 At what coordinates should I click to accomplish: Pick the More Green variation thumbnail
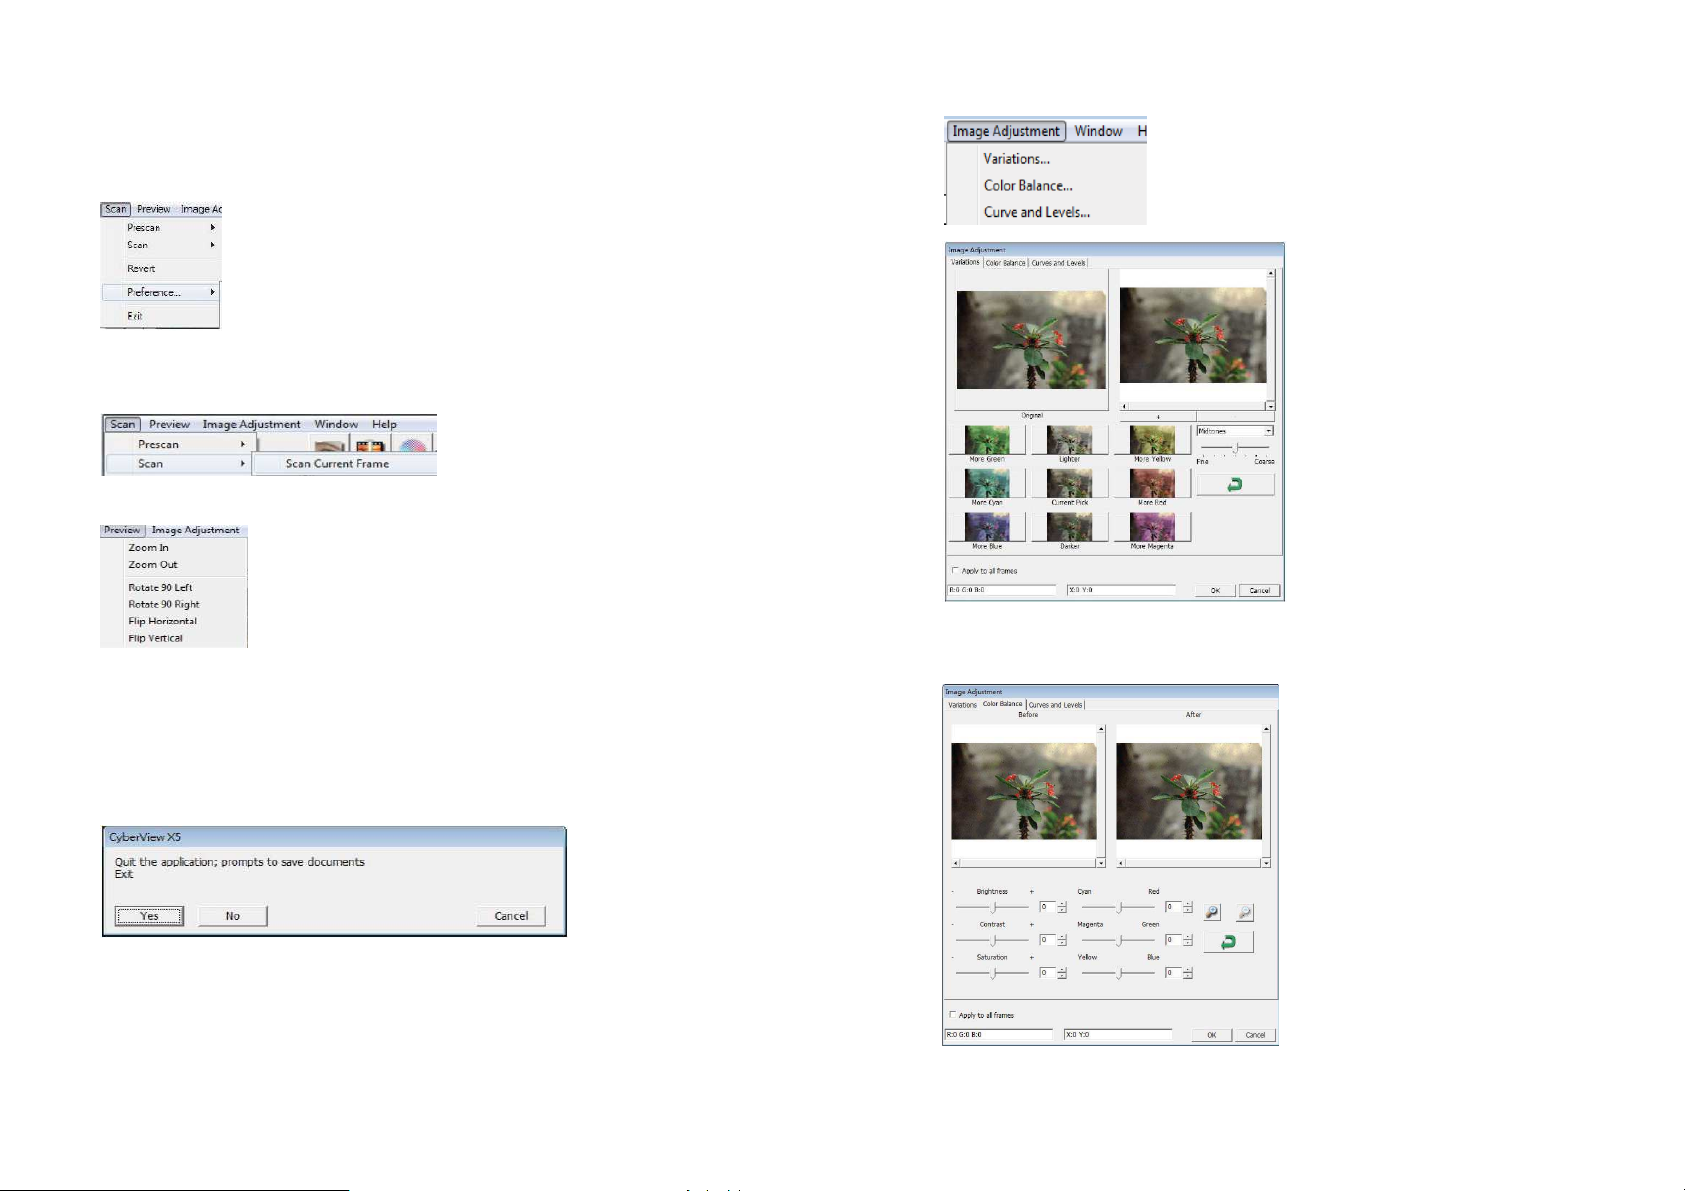pyautogui.click(x=987, y=440)
